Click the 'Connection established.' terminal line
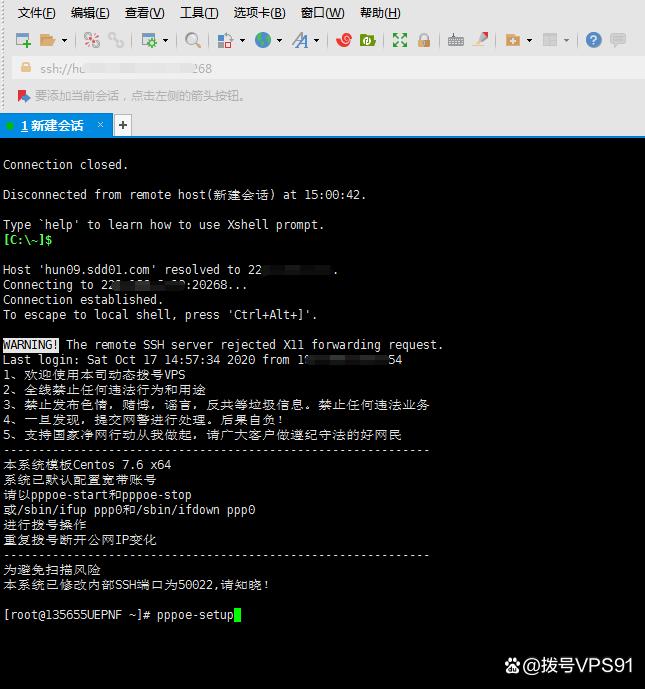The image size is (645, 689). pos(83,300)
